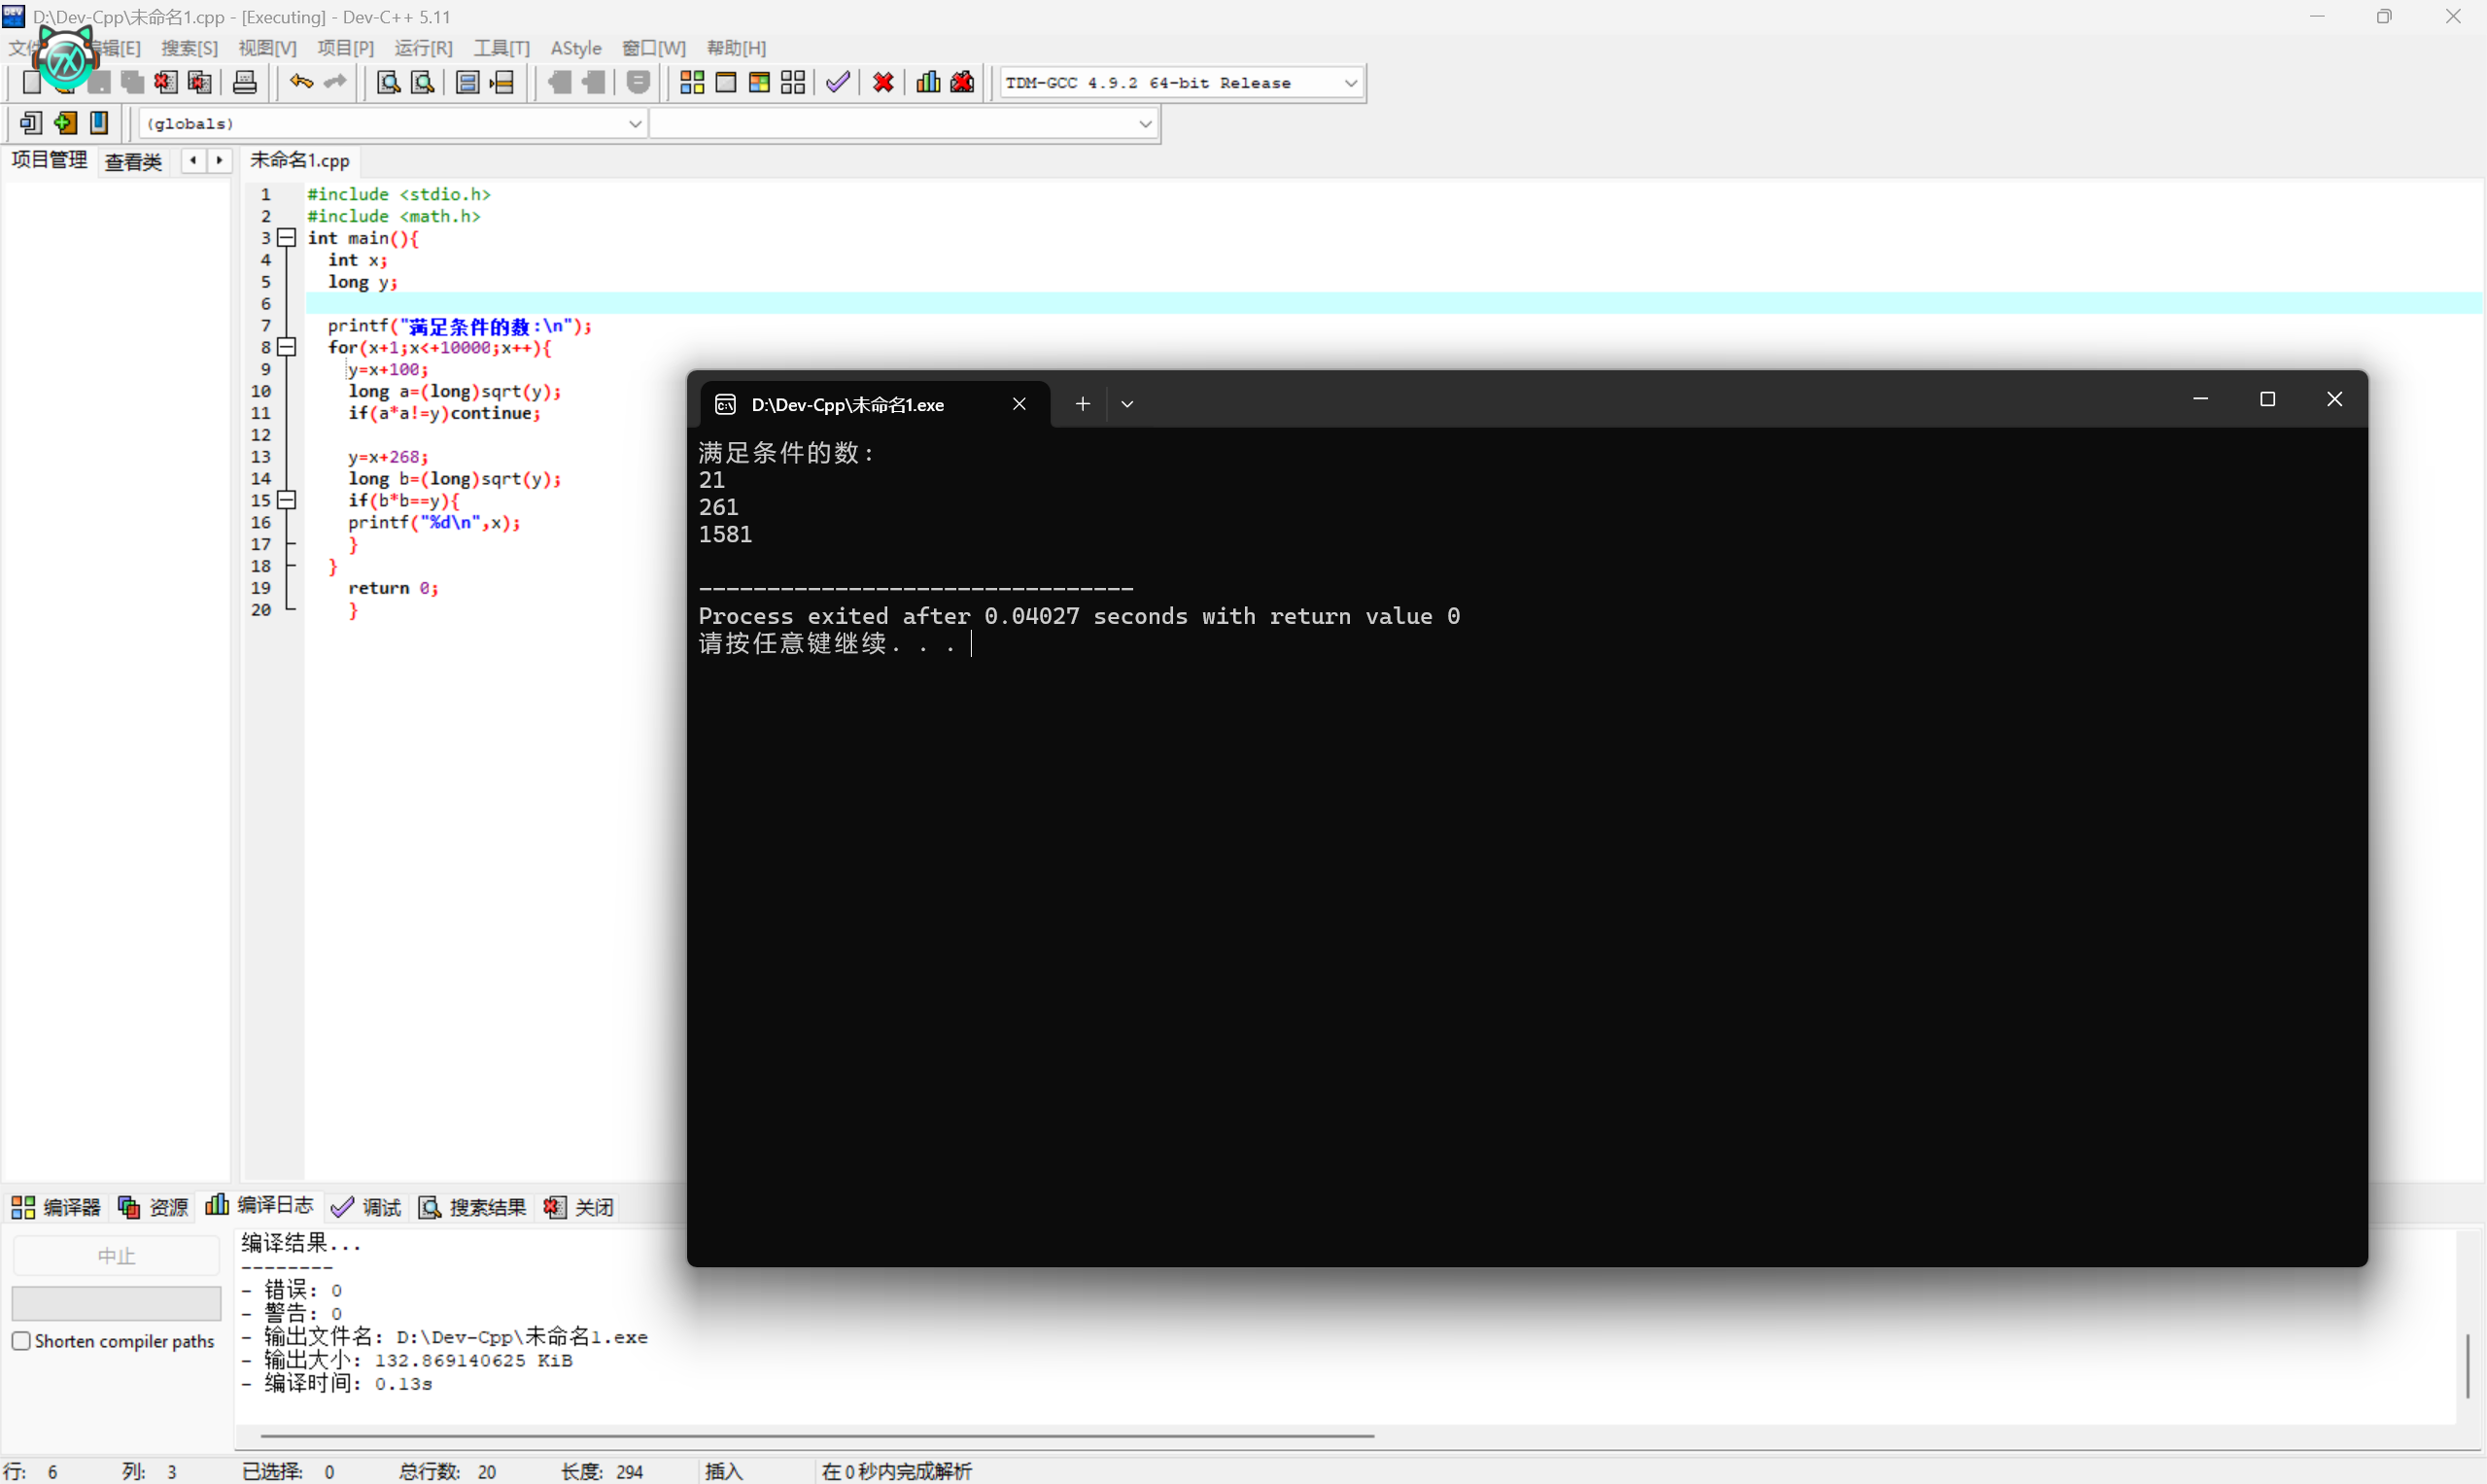2487x1484 pixels.
Task: Toggle Shorten compiler paths checkbox
Action: pyautogui.click(x=21, y=1341)
